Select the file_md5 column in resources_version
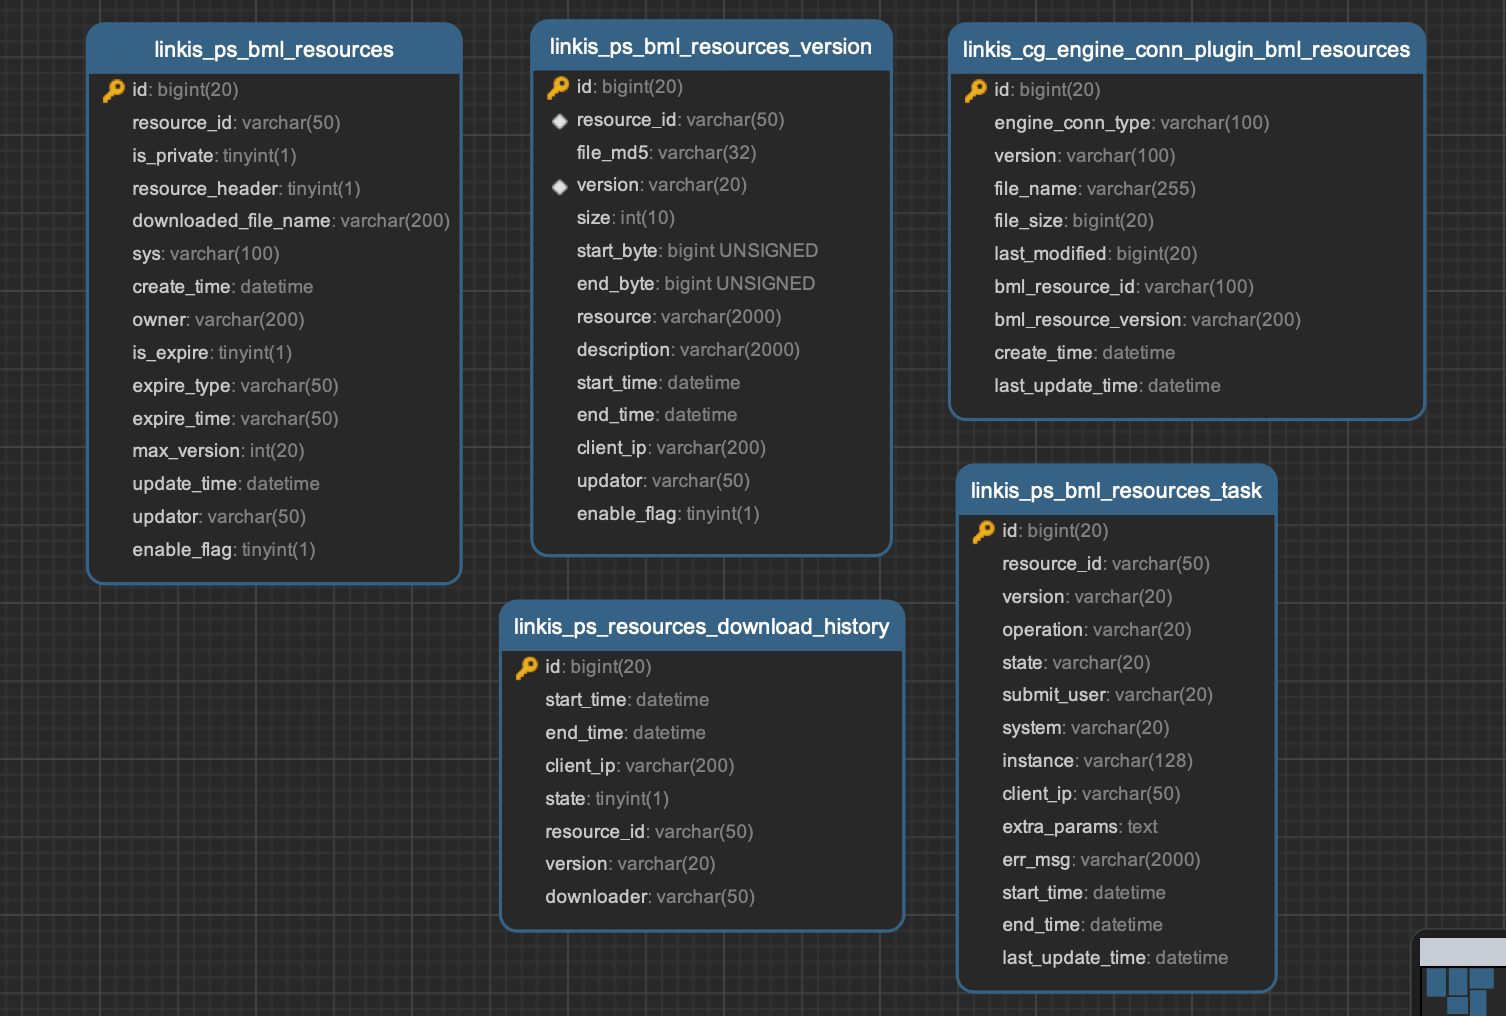Screen dimensions: 1506x1016 pyautogui.click(x=666, y=153)
